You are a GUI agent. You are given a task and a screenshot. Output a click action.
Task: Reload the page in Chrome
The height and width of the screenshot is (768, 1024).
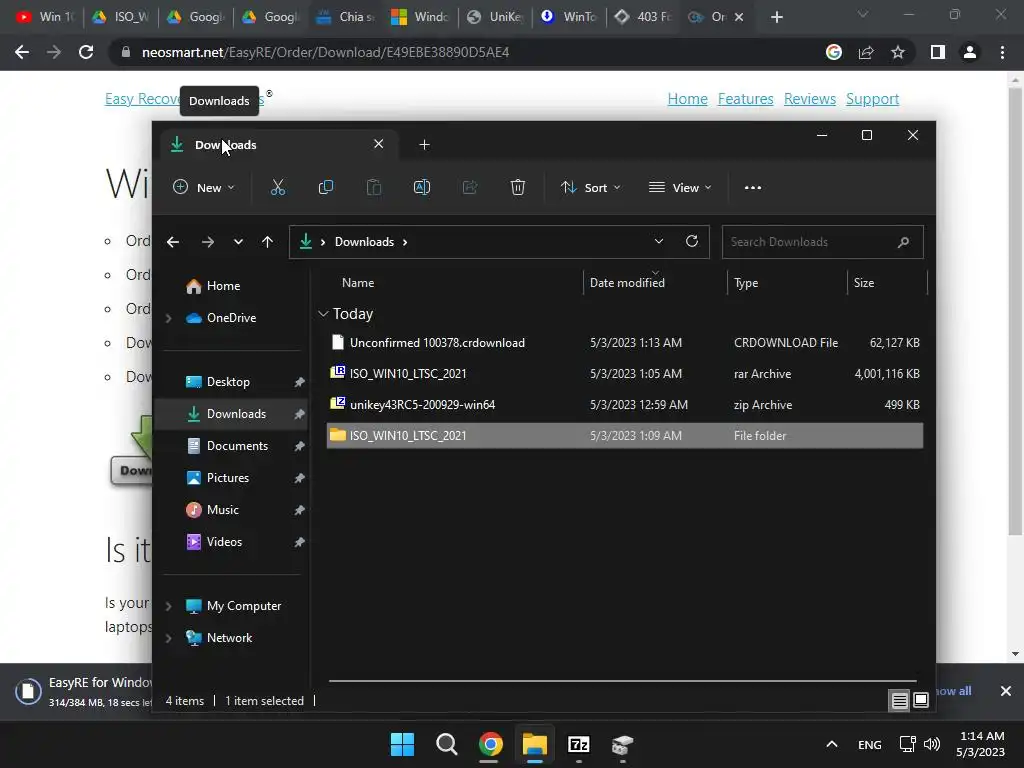tap(86, 52)
